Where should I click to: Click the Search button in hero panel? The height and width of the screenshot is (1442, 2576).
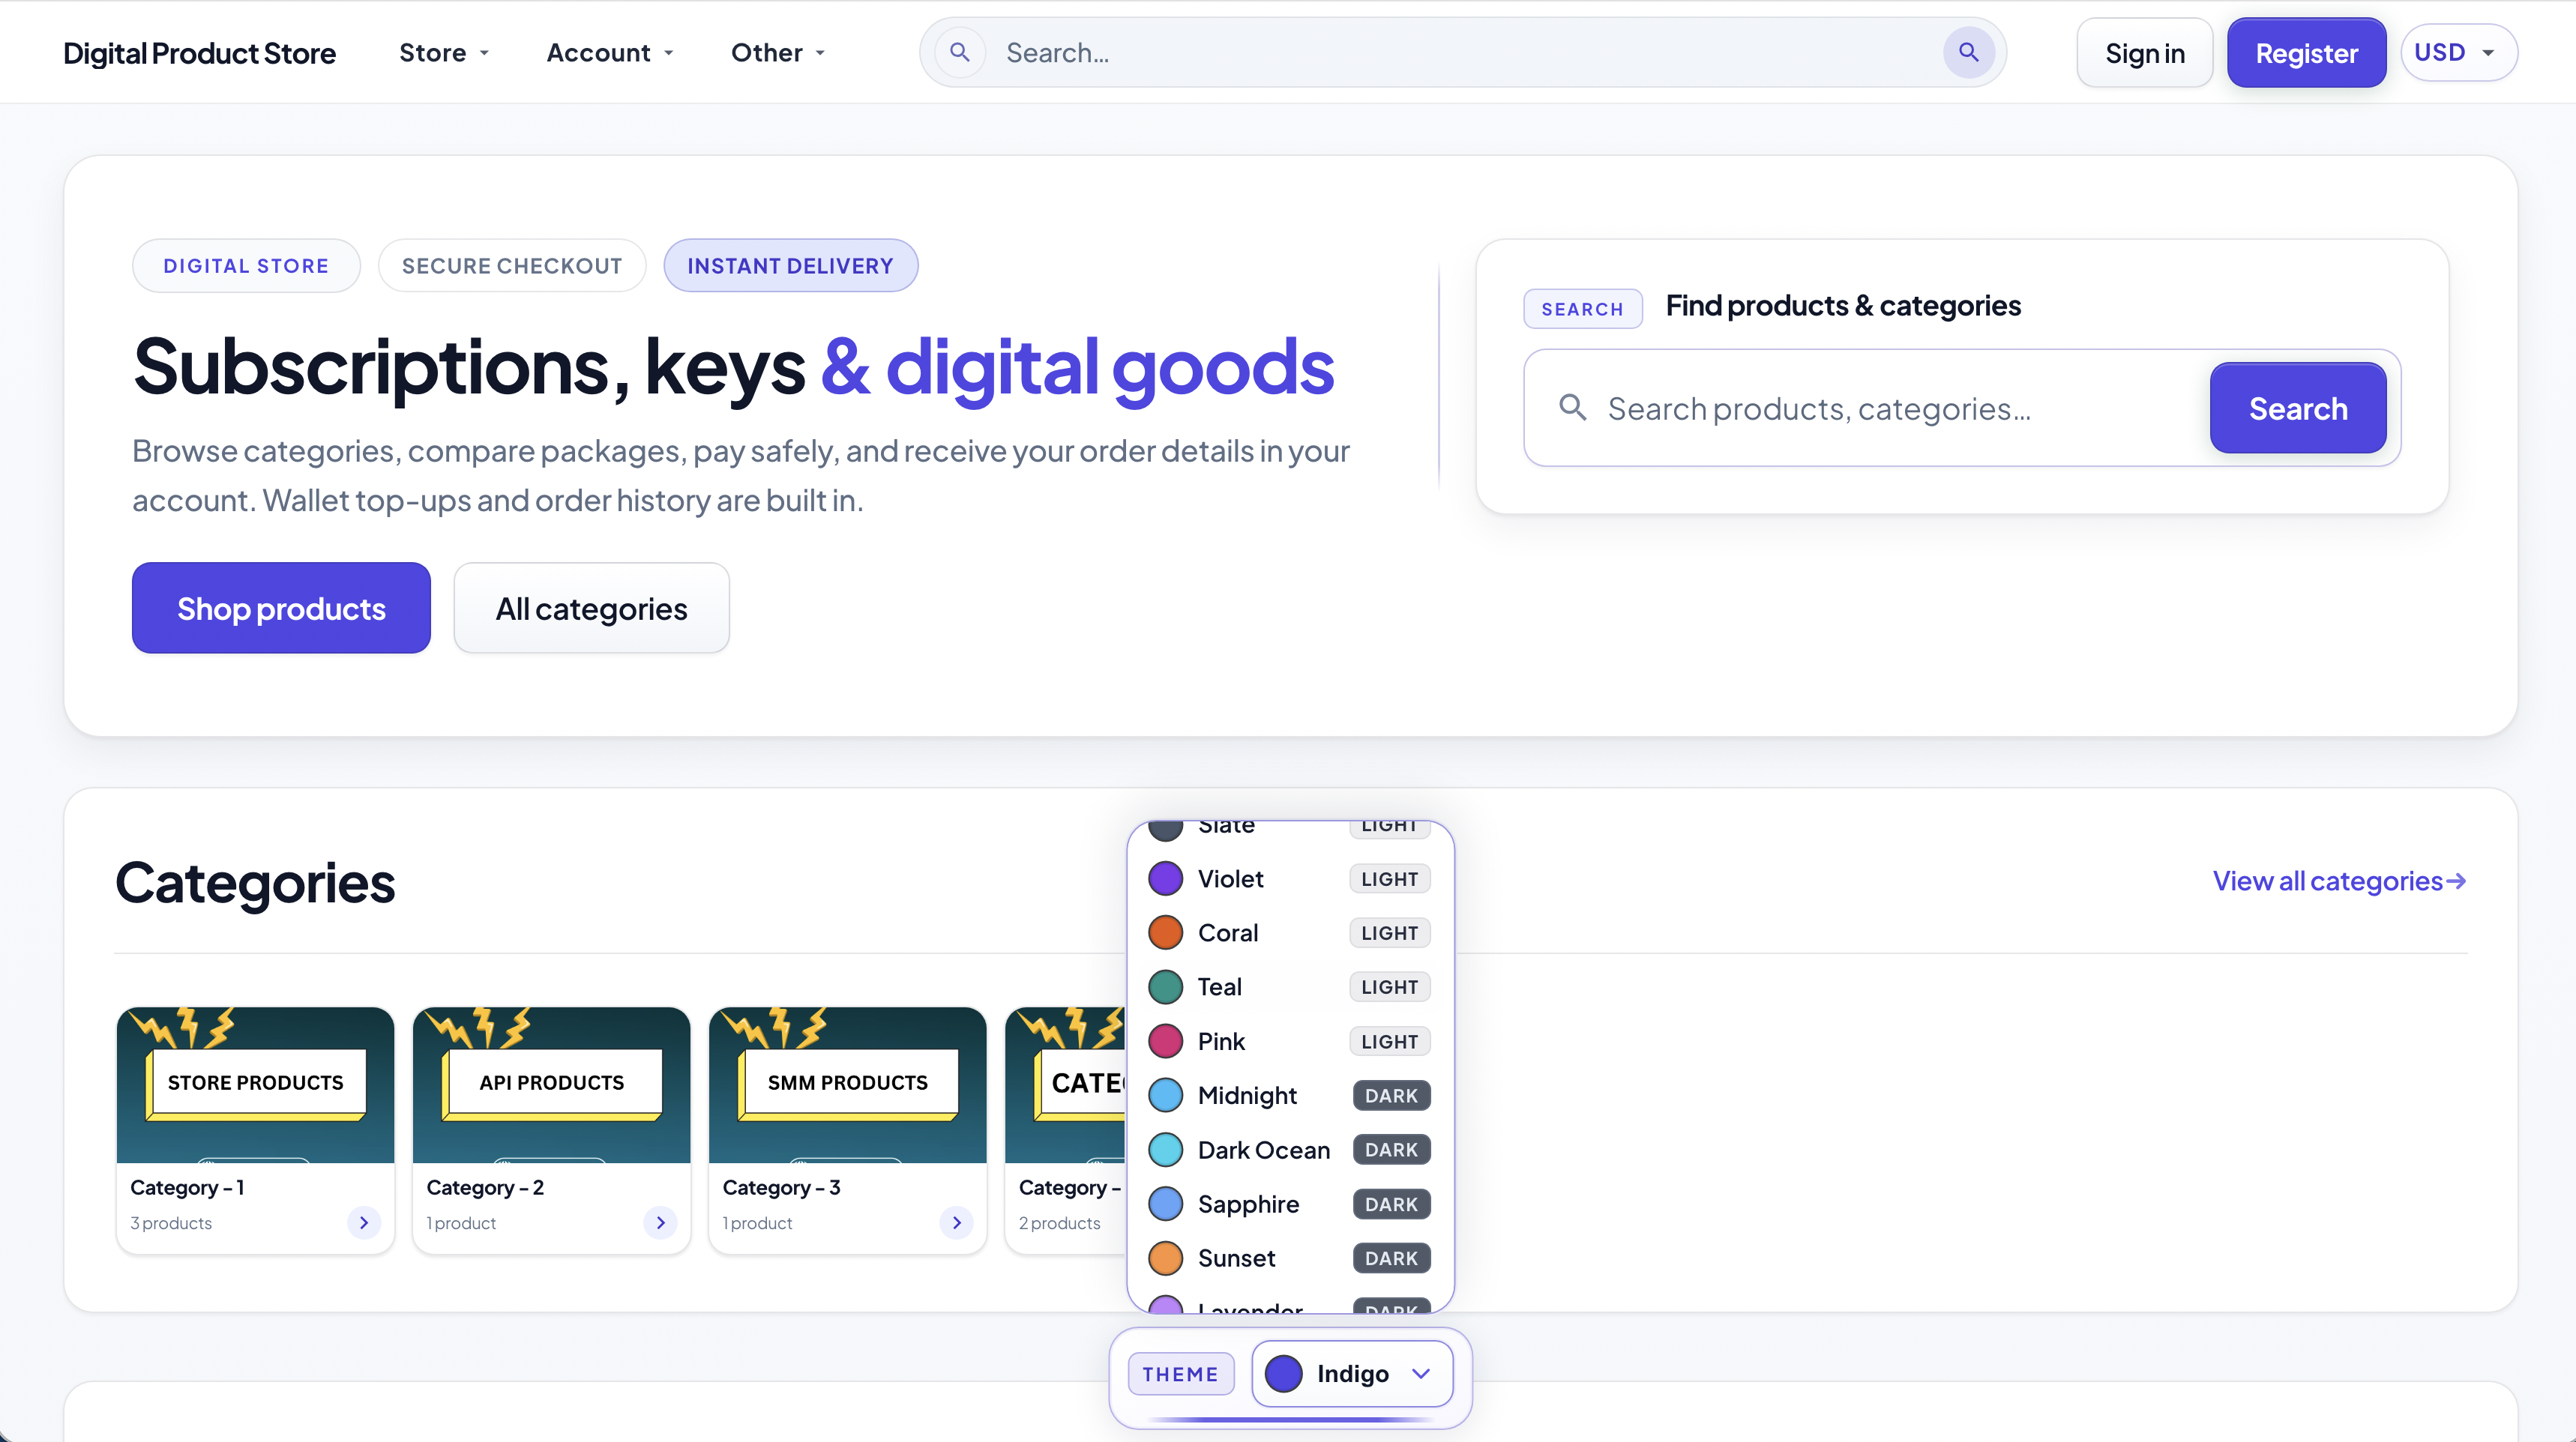tap(2297, 408)
